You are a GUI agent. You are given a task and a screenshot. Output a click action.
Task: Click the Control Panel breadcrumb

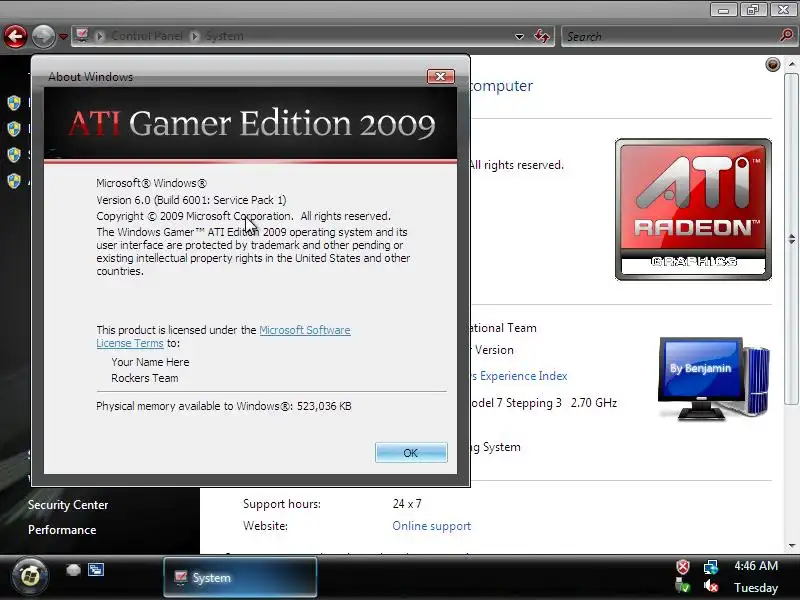147,36
